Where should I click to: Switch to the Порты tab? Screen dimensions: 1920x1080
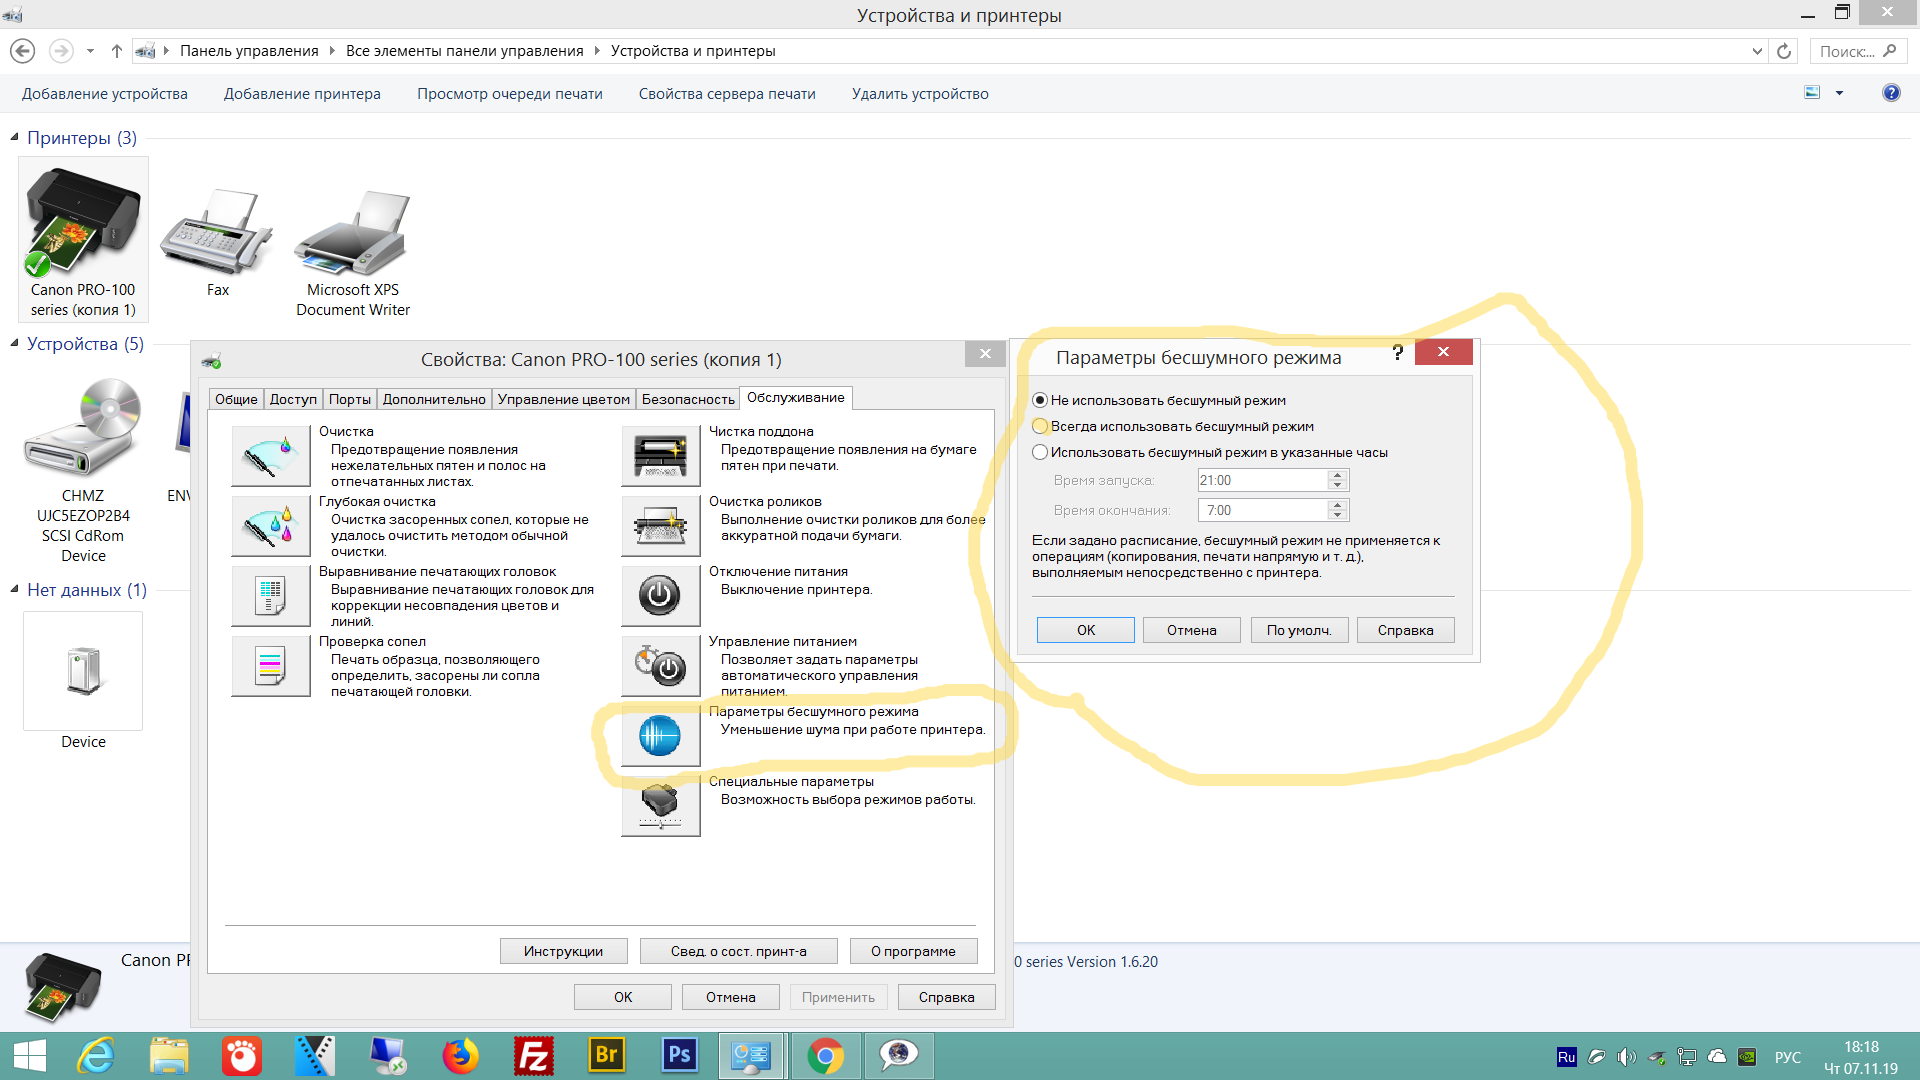(x=350, y=399)
